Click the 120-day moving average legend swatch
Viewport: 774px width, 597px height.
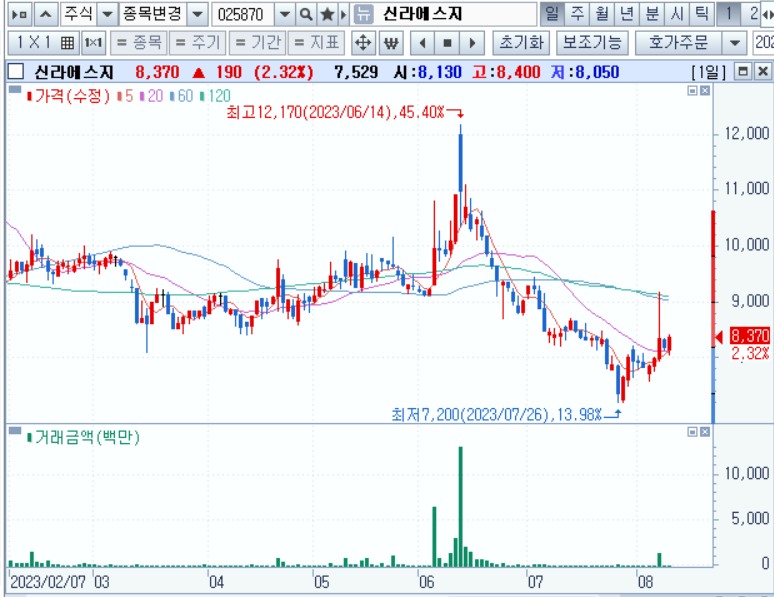point(202,96)
